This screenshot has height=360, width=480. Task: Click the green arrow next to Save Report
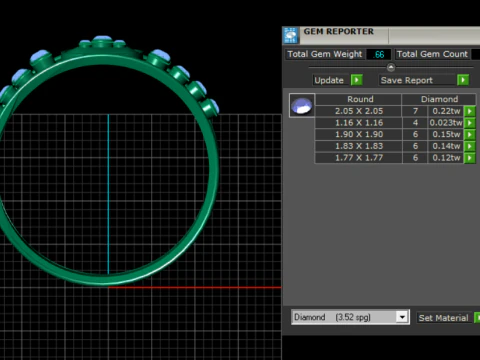pos(463,80)
